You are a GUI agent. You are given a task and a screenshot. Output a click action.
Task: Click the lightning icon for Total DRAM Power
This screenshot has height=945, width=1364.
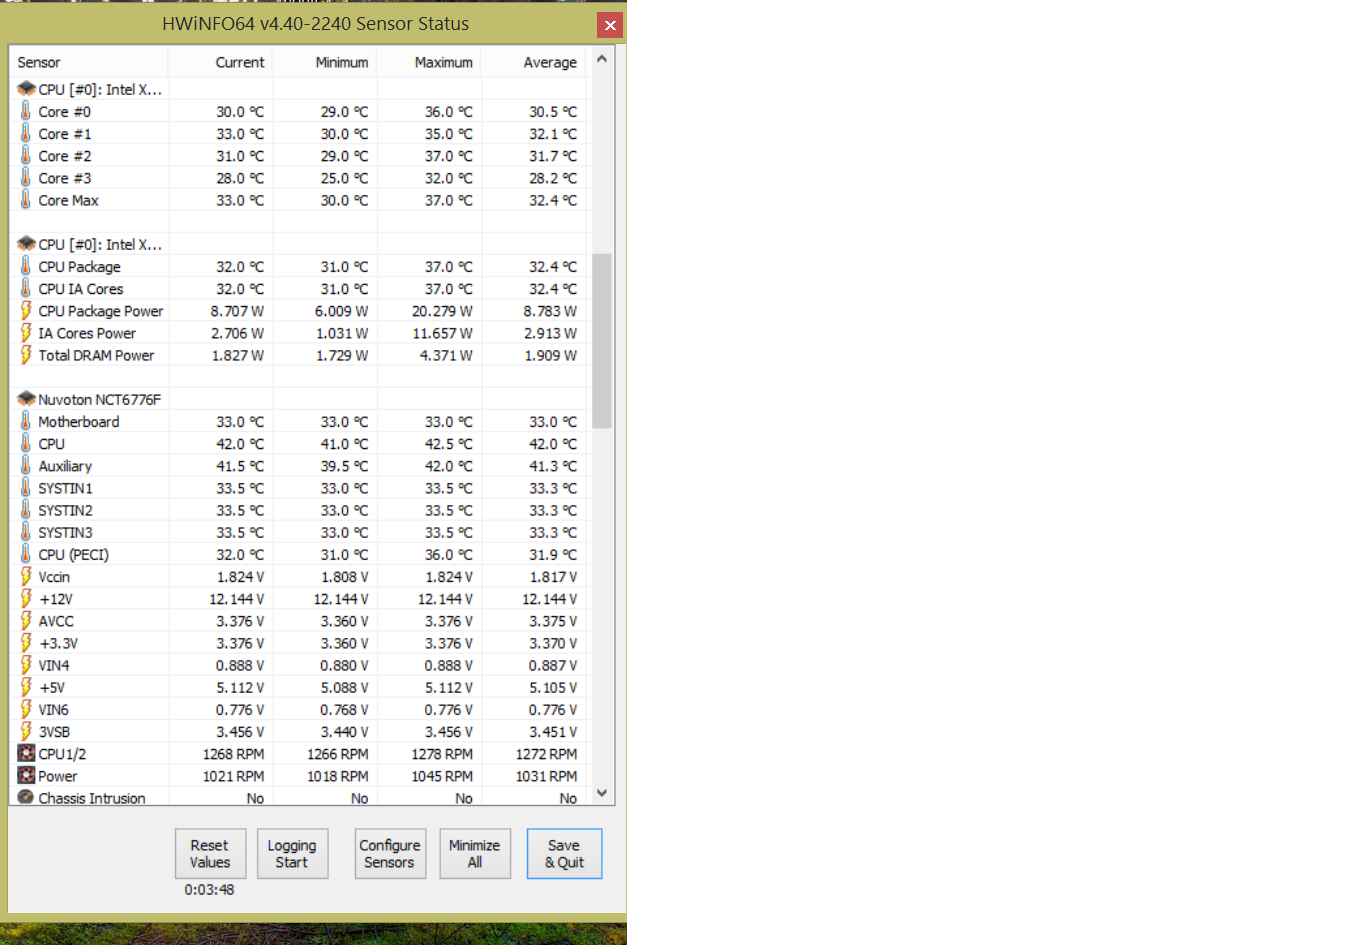coord(26,354)
